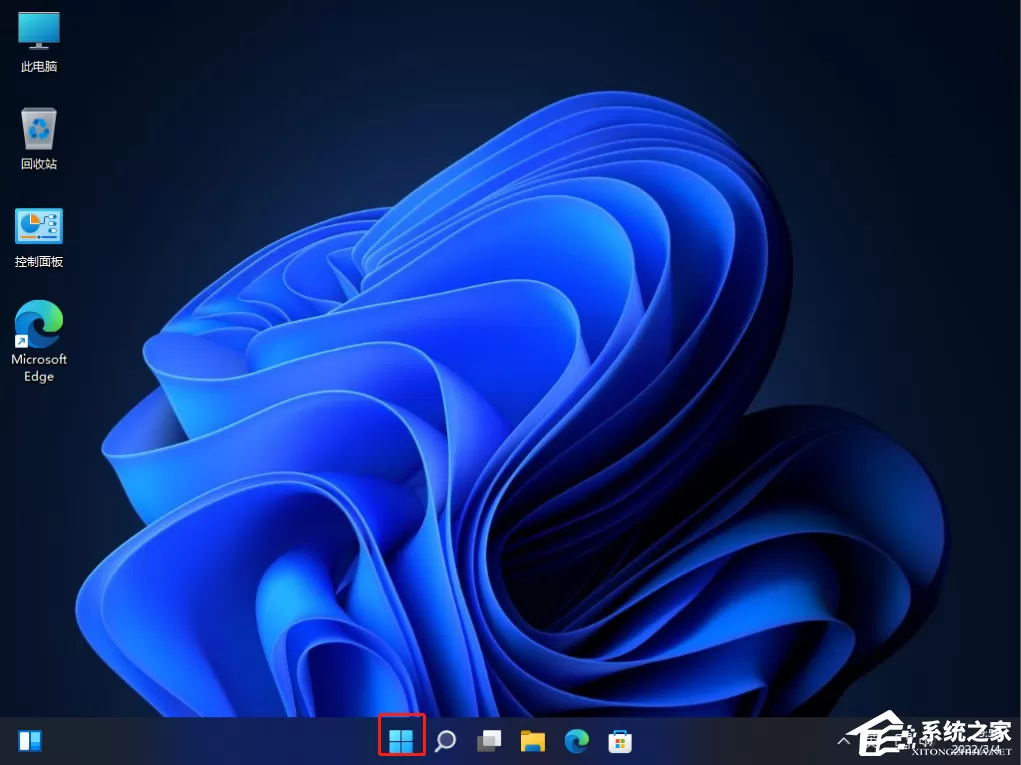Click the 控制面板 label text
This screenshot has height=765, width=1021.
39,261
